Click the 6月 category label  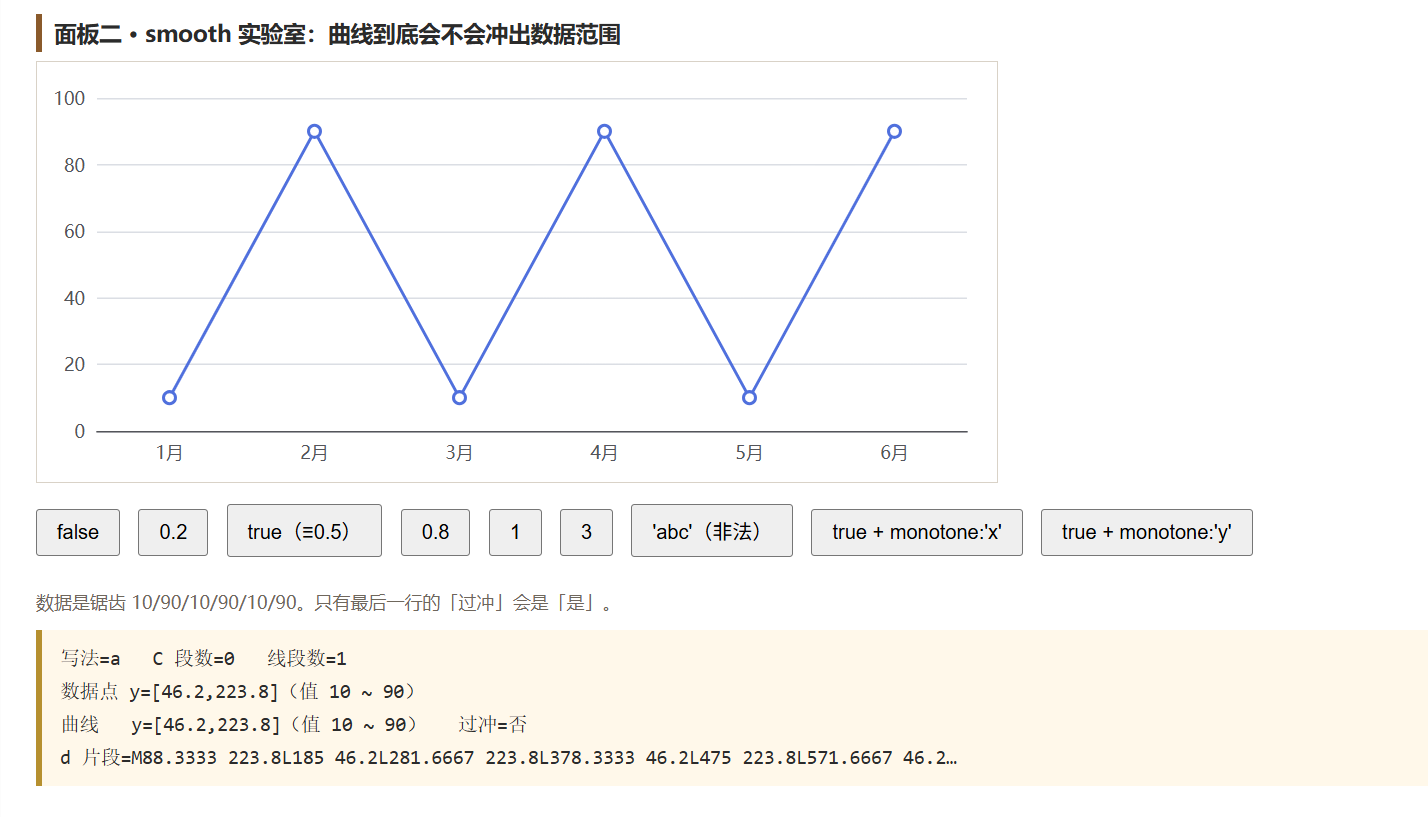point(894,453)
